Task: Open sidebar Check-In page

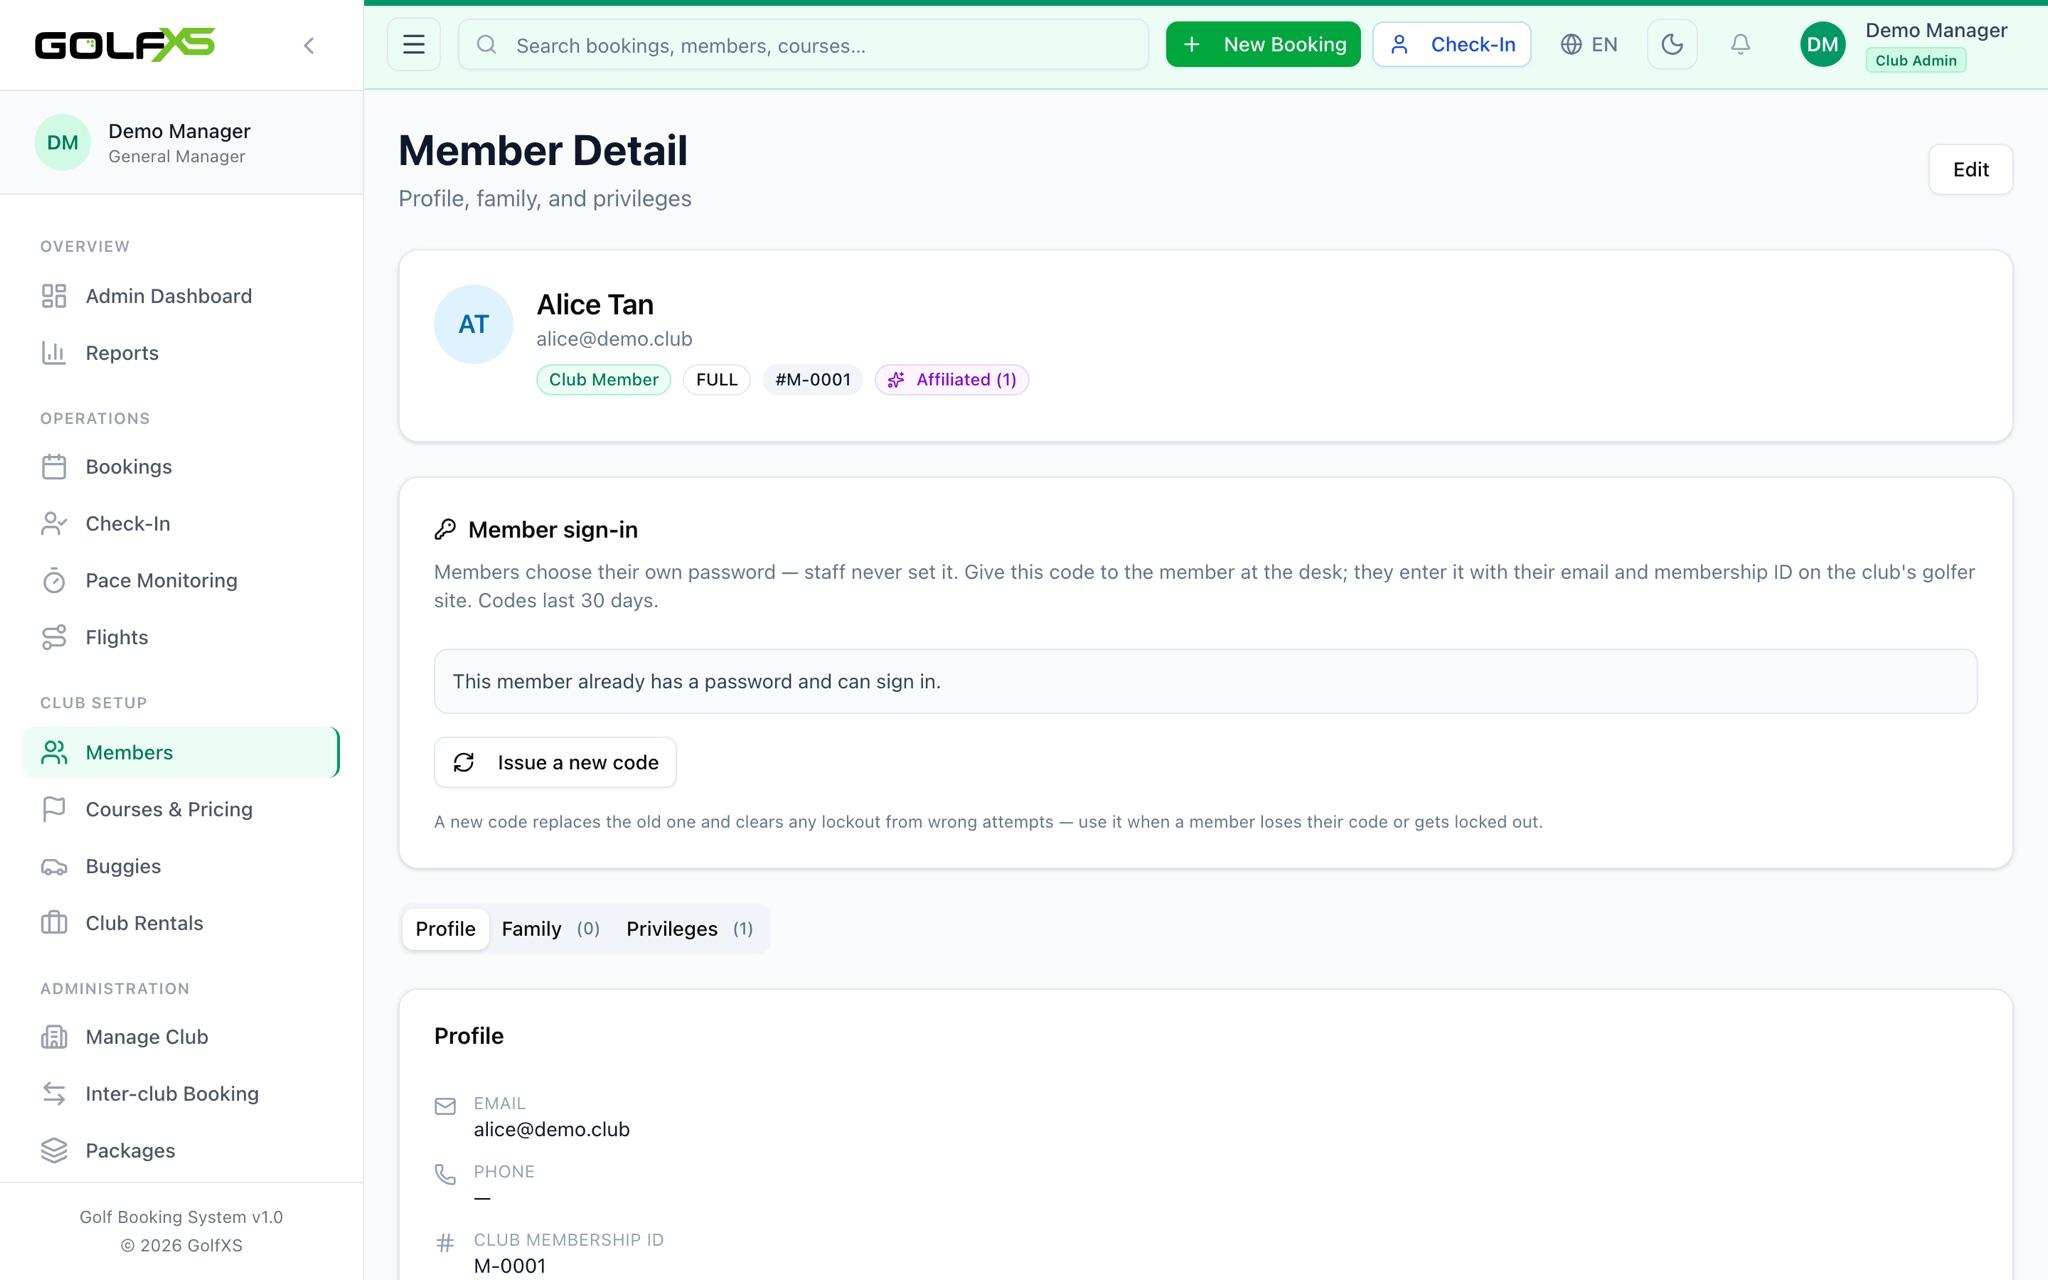Action: [x=181, y=524]
